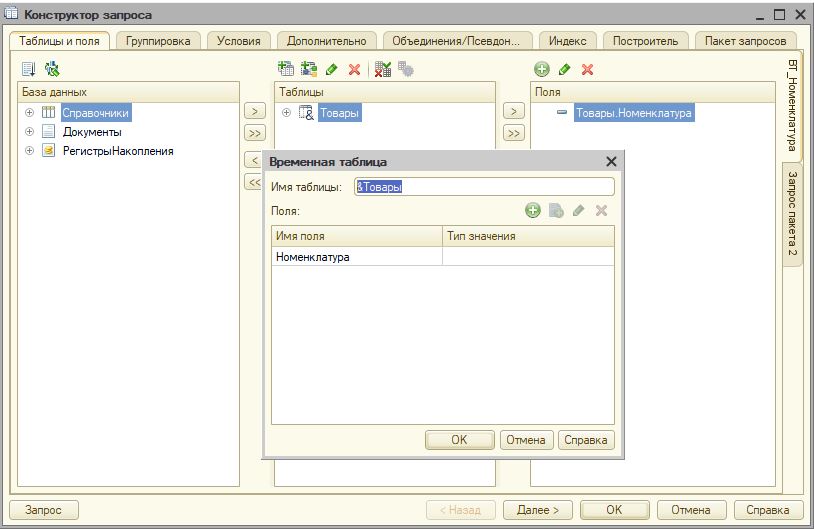The width and height of the screenshot is (814, 529).
Task: Click replace table icon above Таблицы
Action: click(x=383, y=69)
